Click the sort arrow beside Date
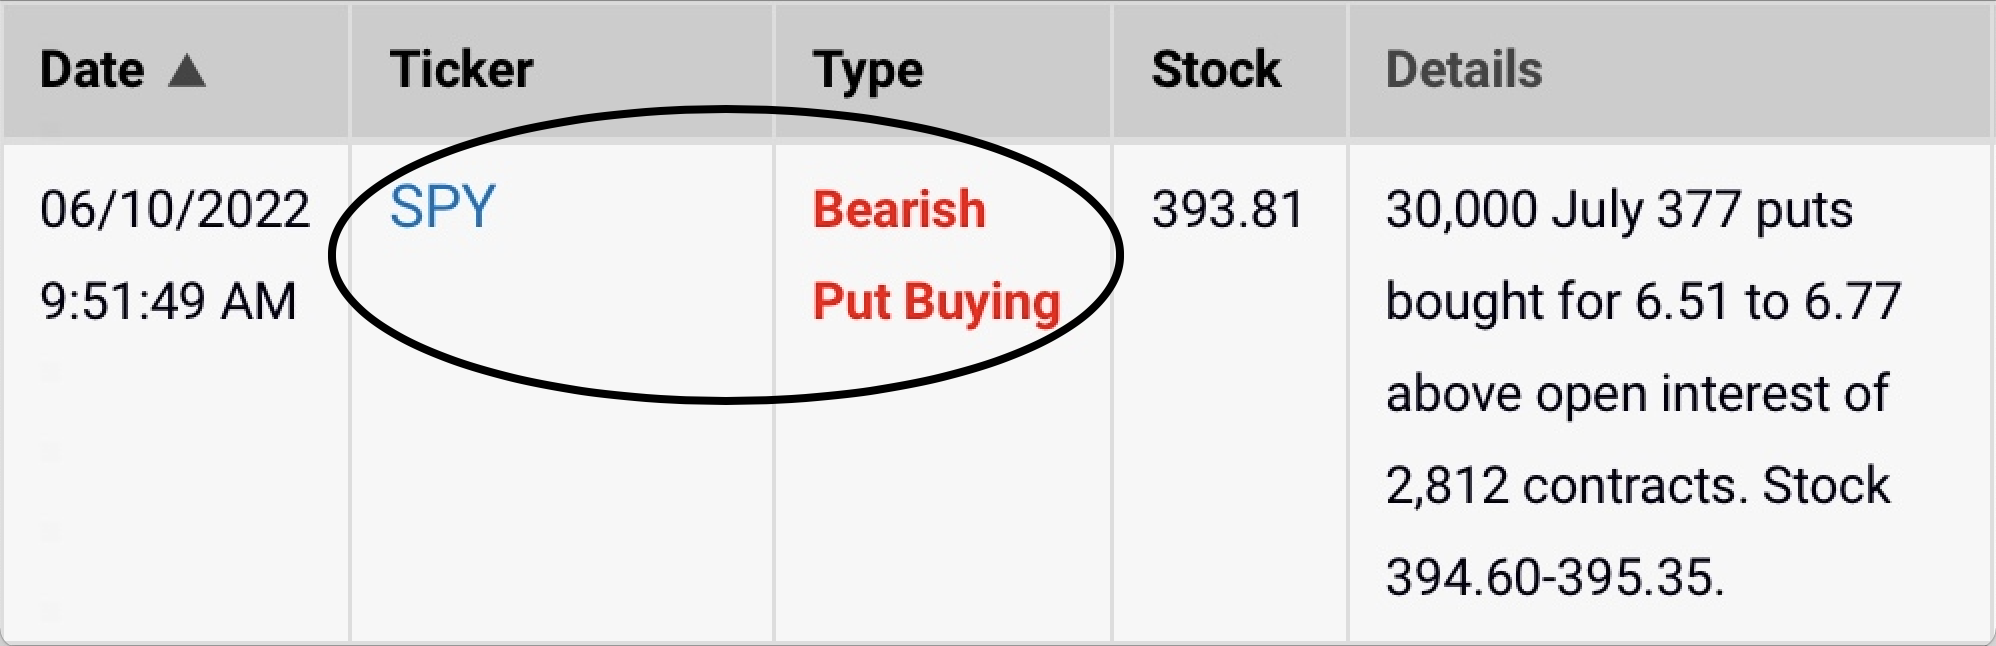Viewport: 1996px width, 646px height. point(187,71)
